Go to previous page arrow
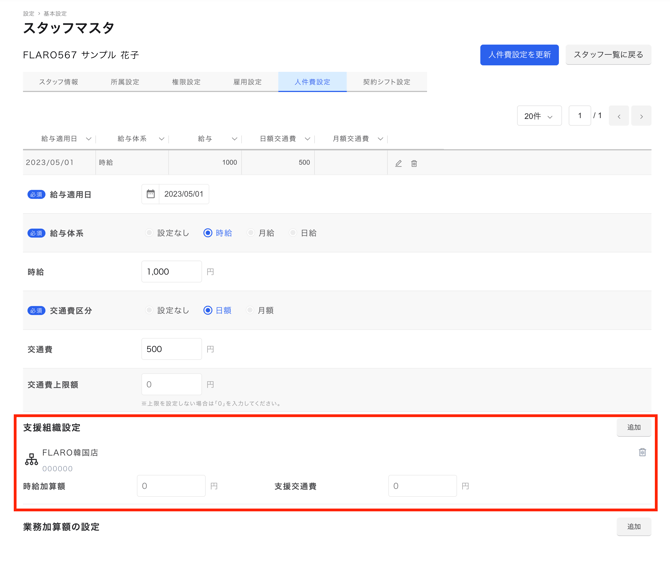Image resolution: width=670 pixels, height=561 pixels. coord(619,116)
